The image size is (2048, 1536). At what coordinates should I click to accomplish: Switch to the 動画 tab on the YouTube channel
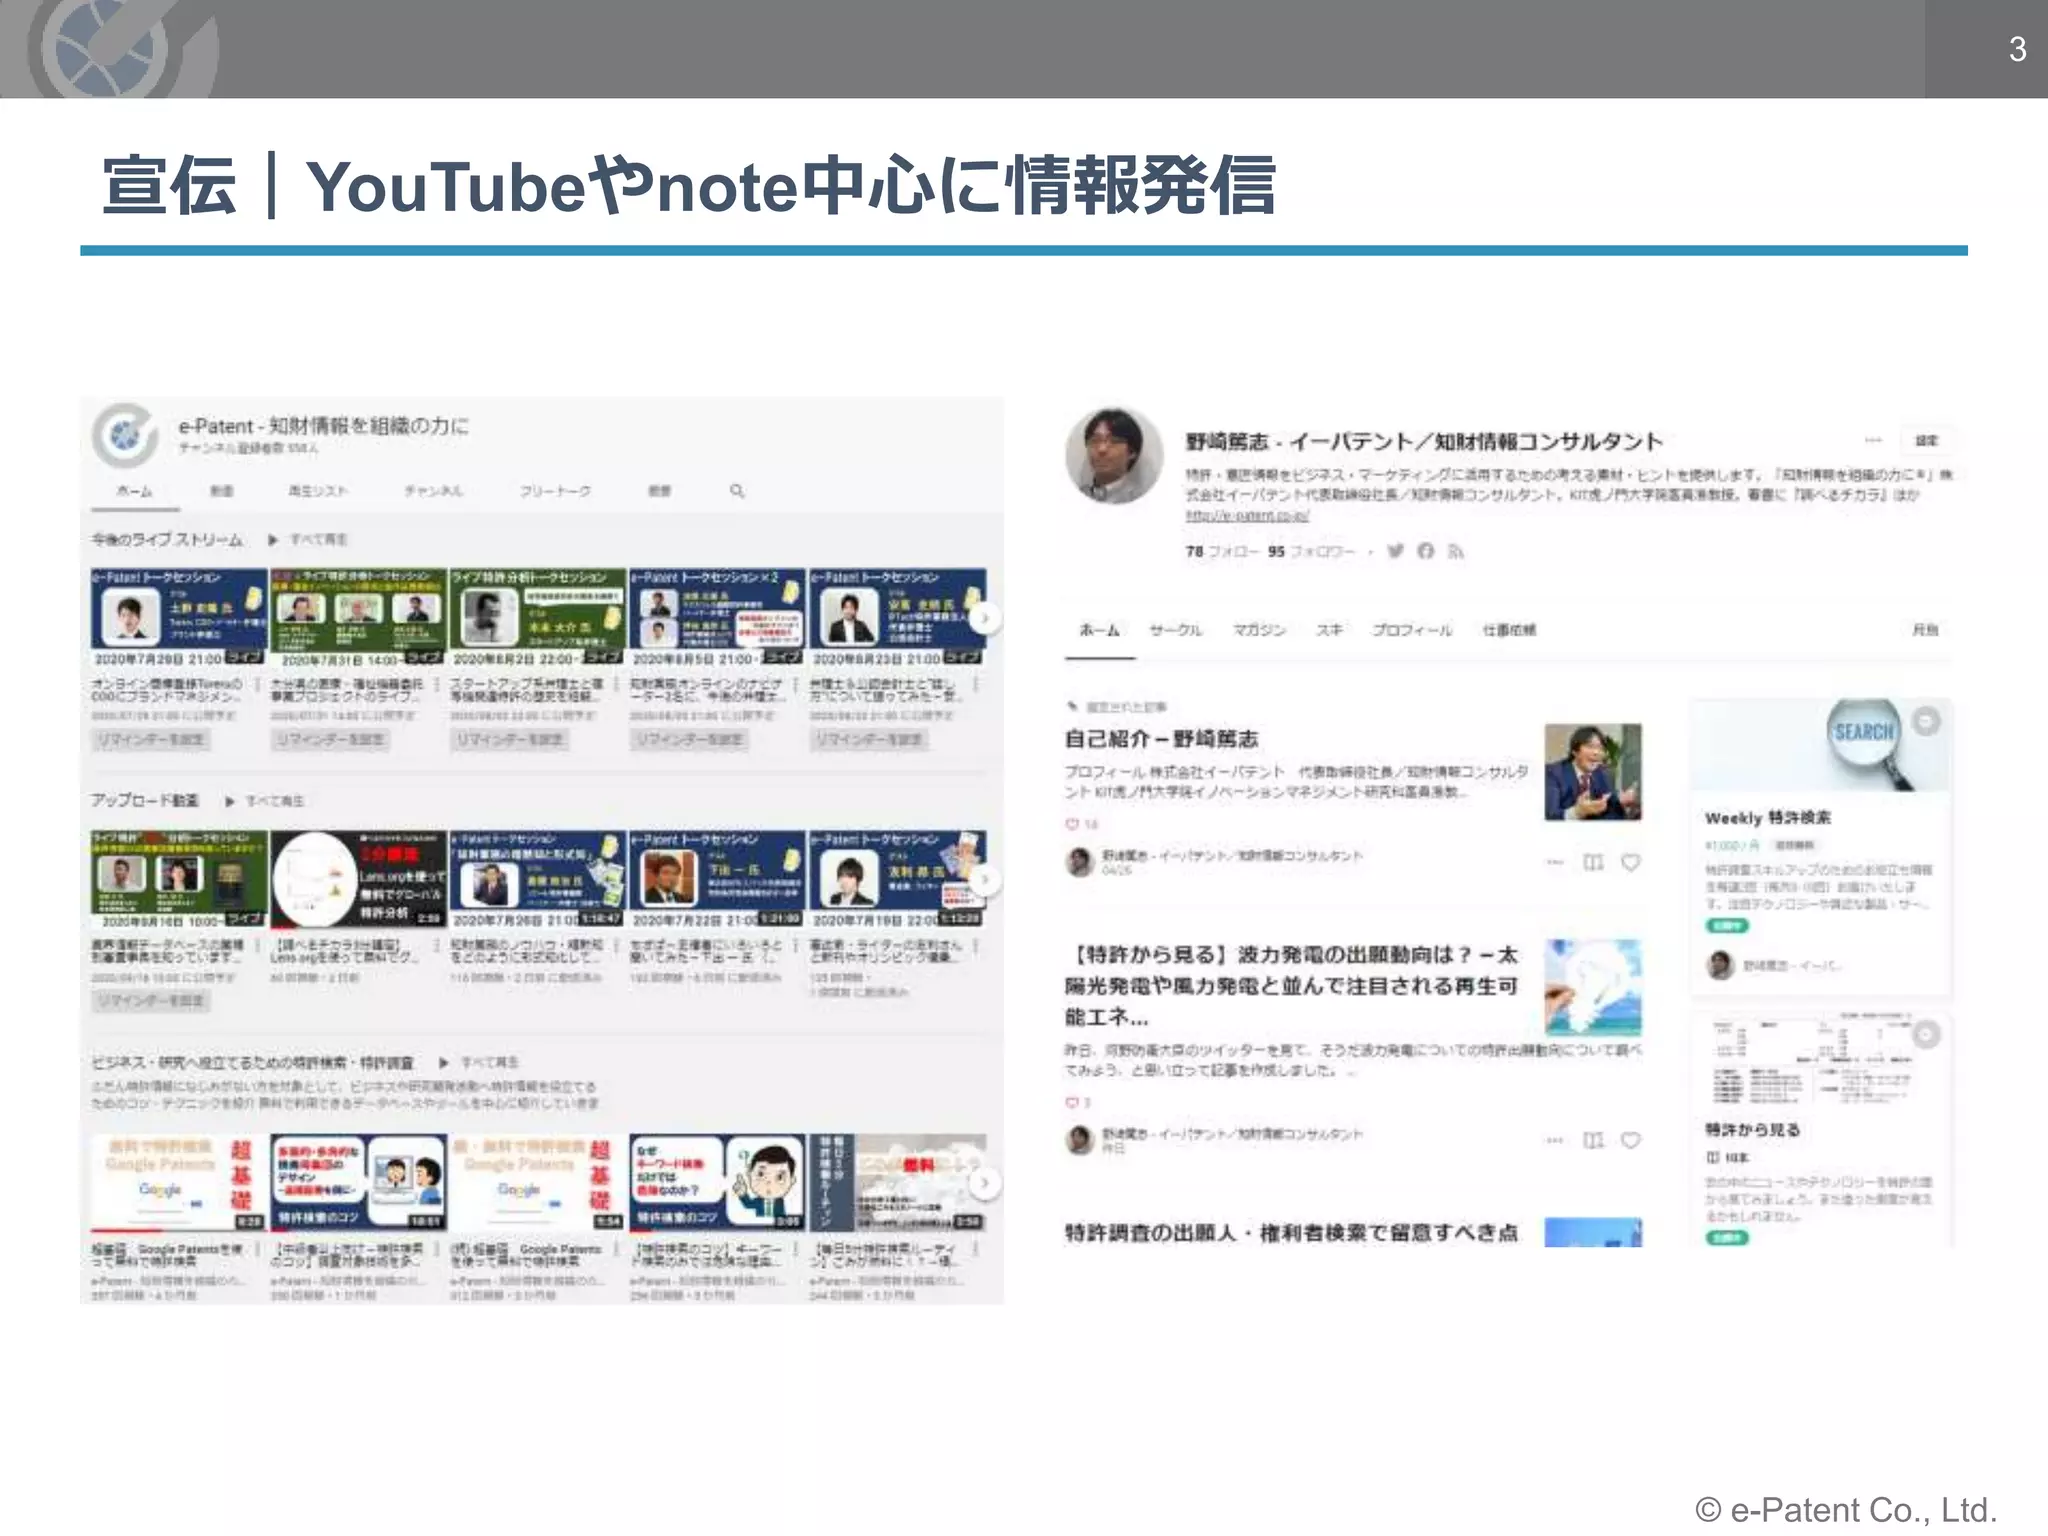click(221, 491)
